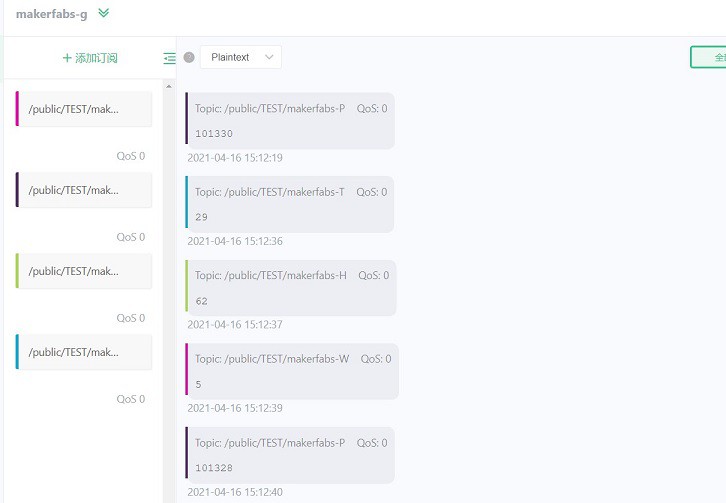Click the makerfabs-H message with payload 62
Viewport: 726px width, 503px height.
pos(291,288)
